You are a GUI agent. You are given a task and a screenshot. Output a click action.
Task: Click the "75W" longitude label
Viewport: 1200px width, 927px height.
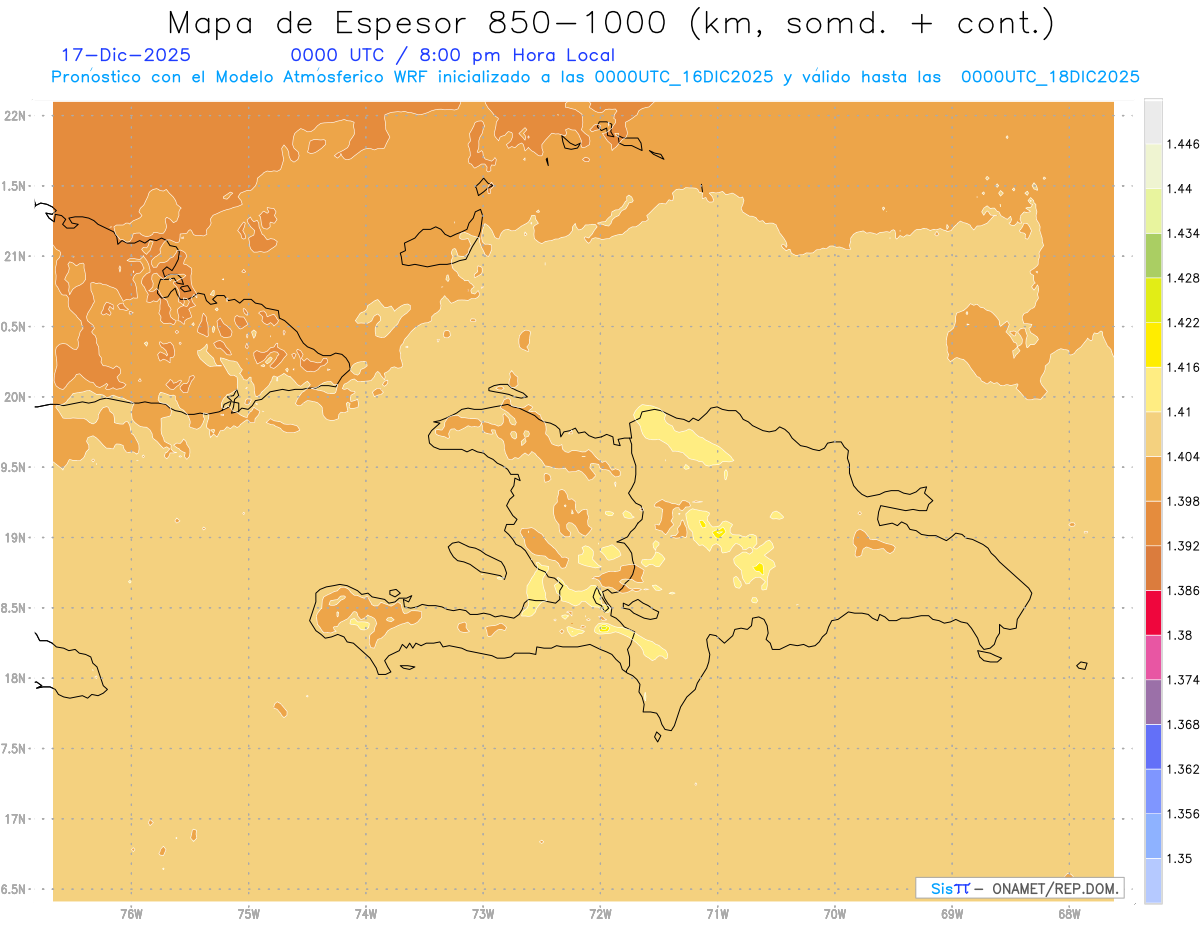click(x=248, y=914)
